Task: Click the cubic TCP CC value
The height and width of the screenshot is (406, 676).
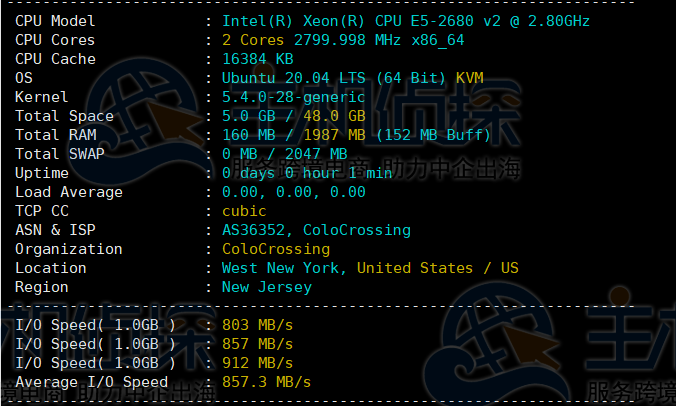Action: click(244, 211)
